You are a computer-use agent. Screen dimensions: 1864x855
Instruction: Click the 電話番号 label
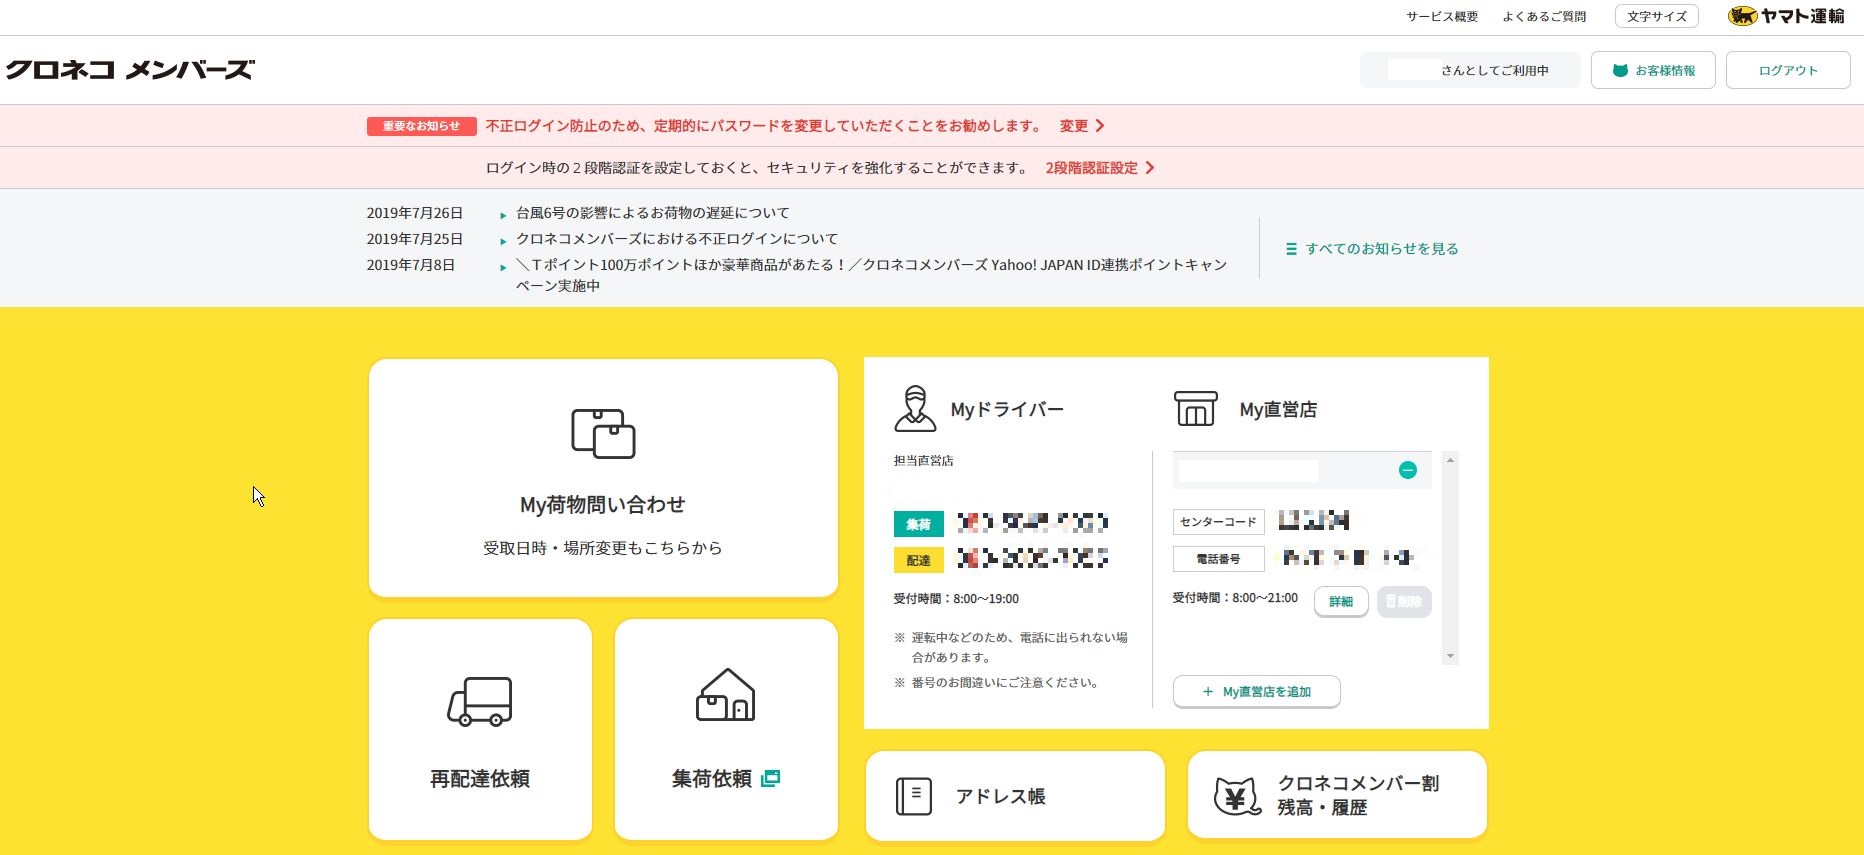coord(1218,559)
